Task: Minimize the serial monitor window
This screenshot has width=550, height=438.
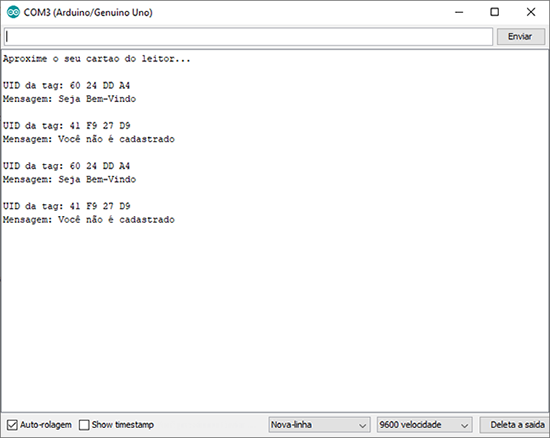Action: click(x=459, y=12)
